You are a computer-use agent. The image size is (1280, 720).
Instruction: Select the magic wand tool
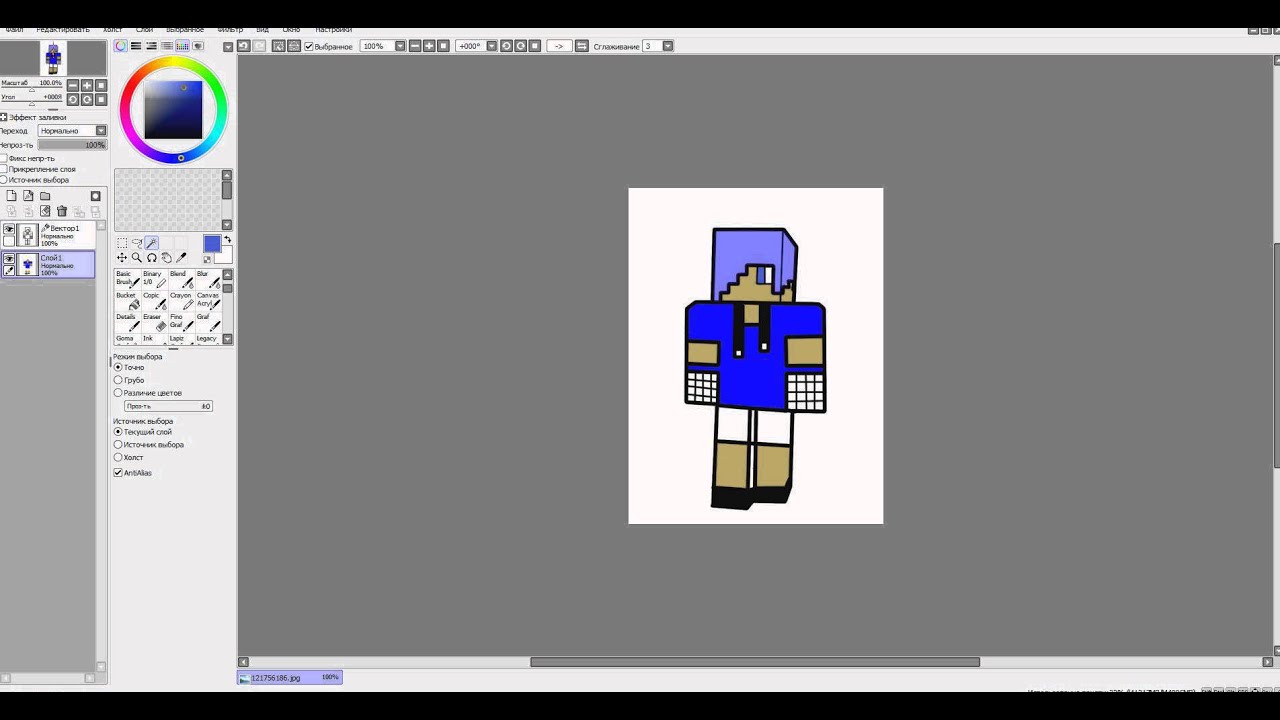[152, 243]
